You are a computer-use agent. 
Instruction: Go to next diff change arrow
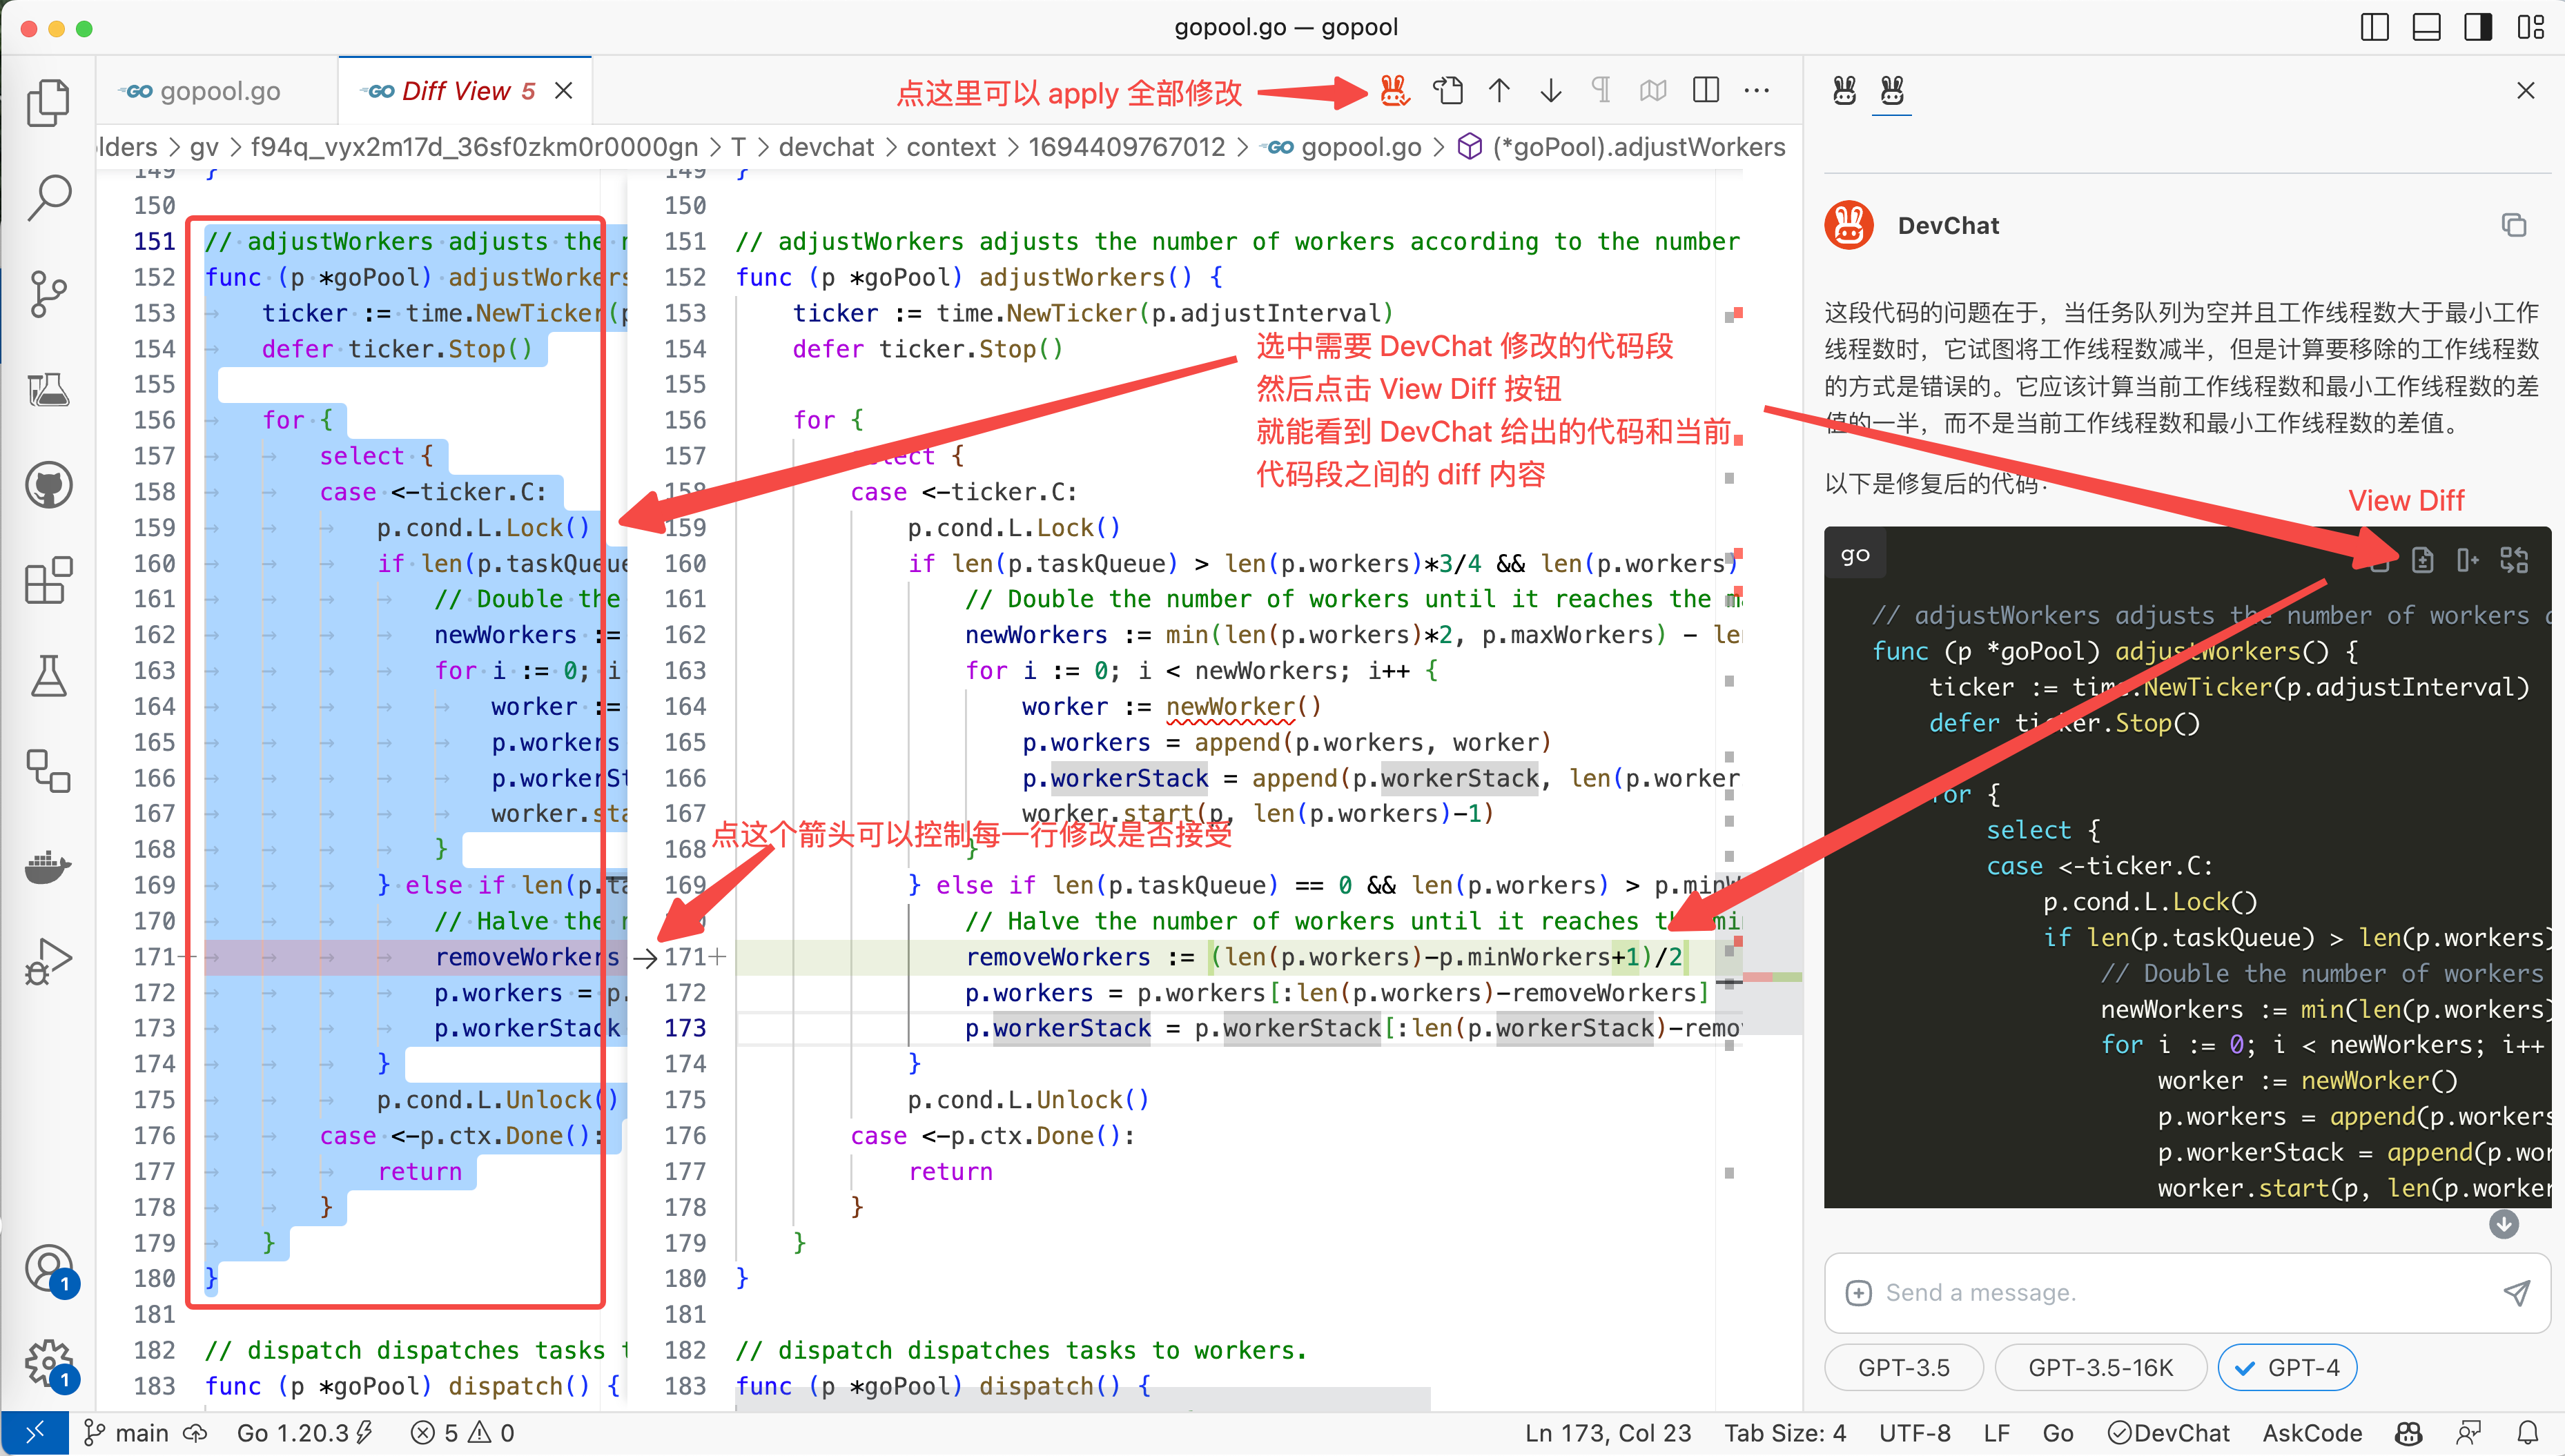1551,91
